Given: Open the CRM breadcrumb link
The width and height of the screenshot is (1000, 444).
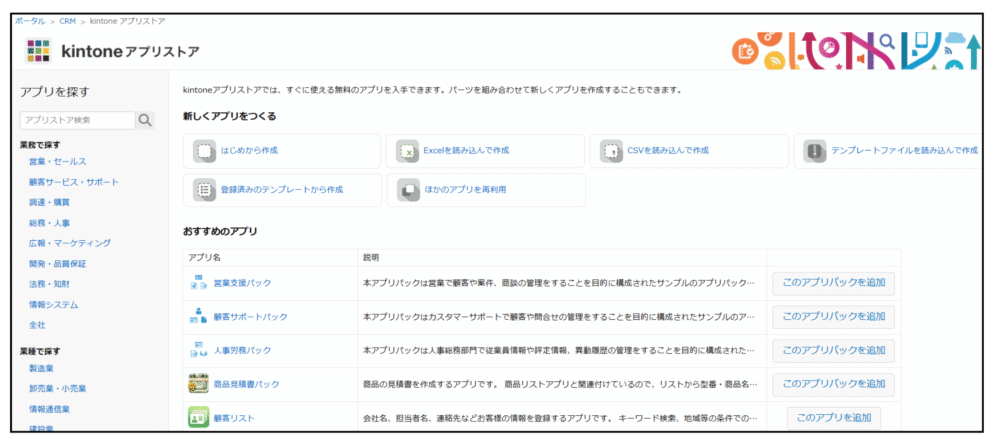Looking at the screenshot, I should click(x=68, y=21).
